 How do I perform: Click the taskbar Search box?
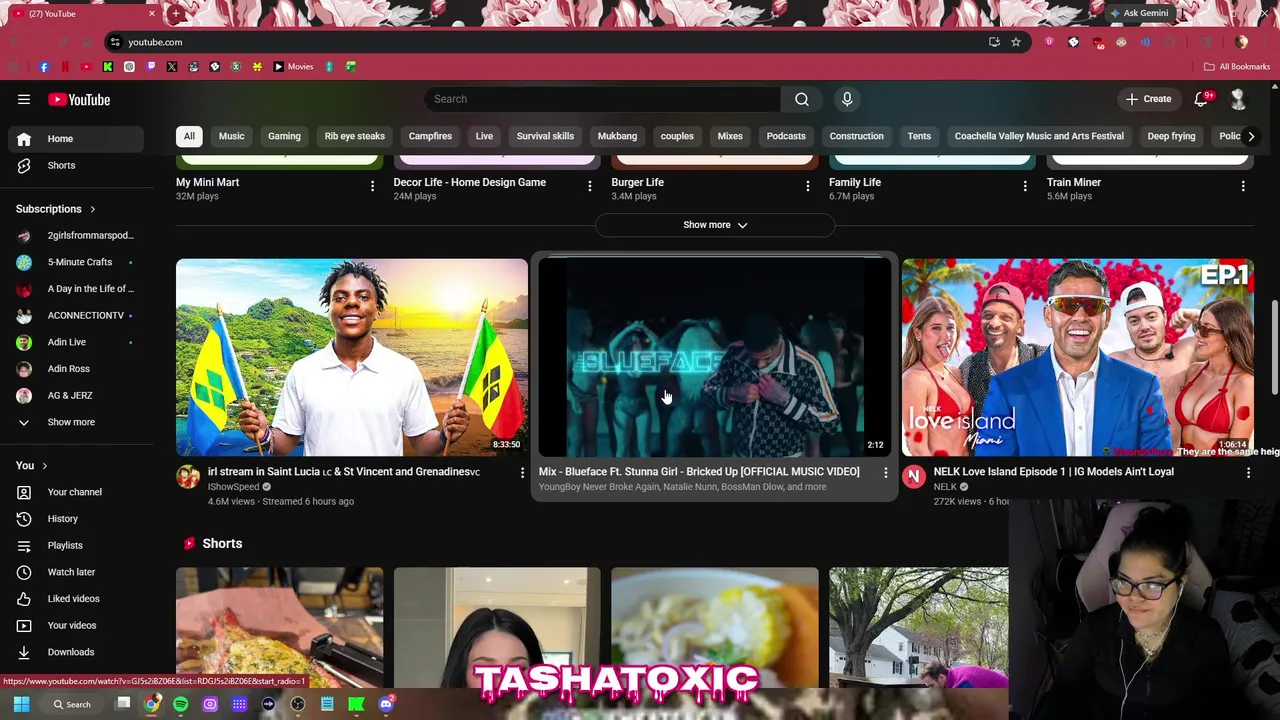pos(73,704)
